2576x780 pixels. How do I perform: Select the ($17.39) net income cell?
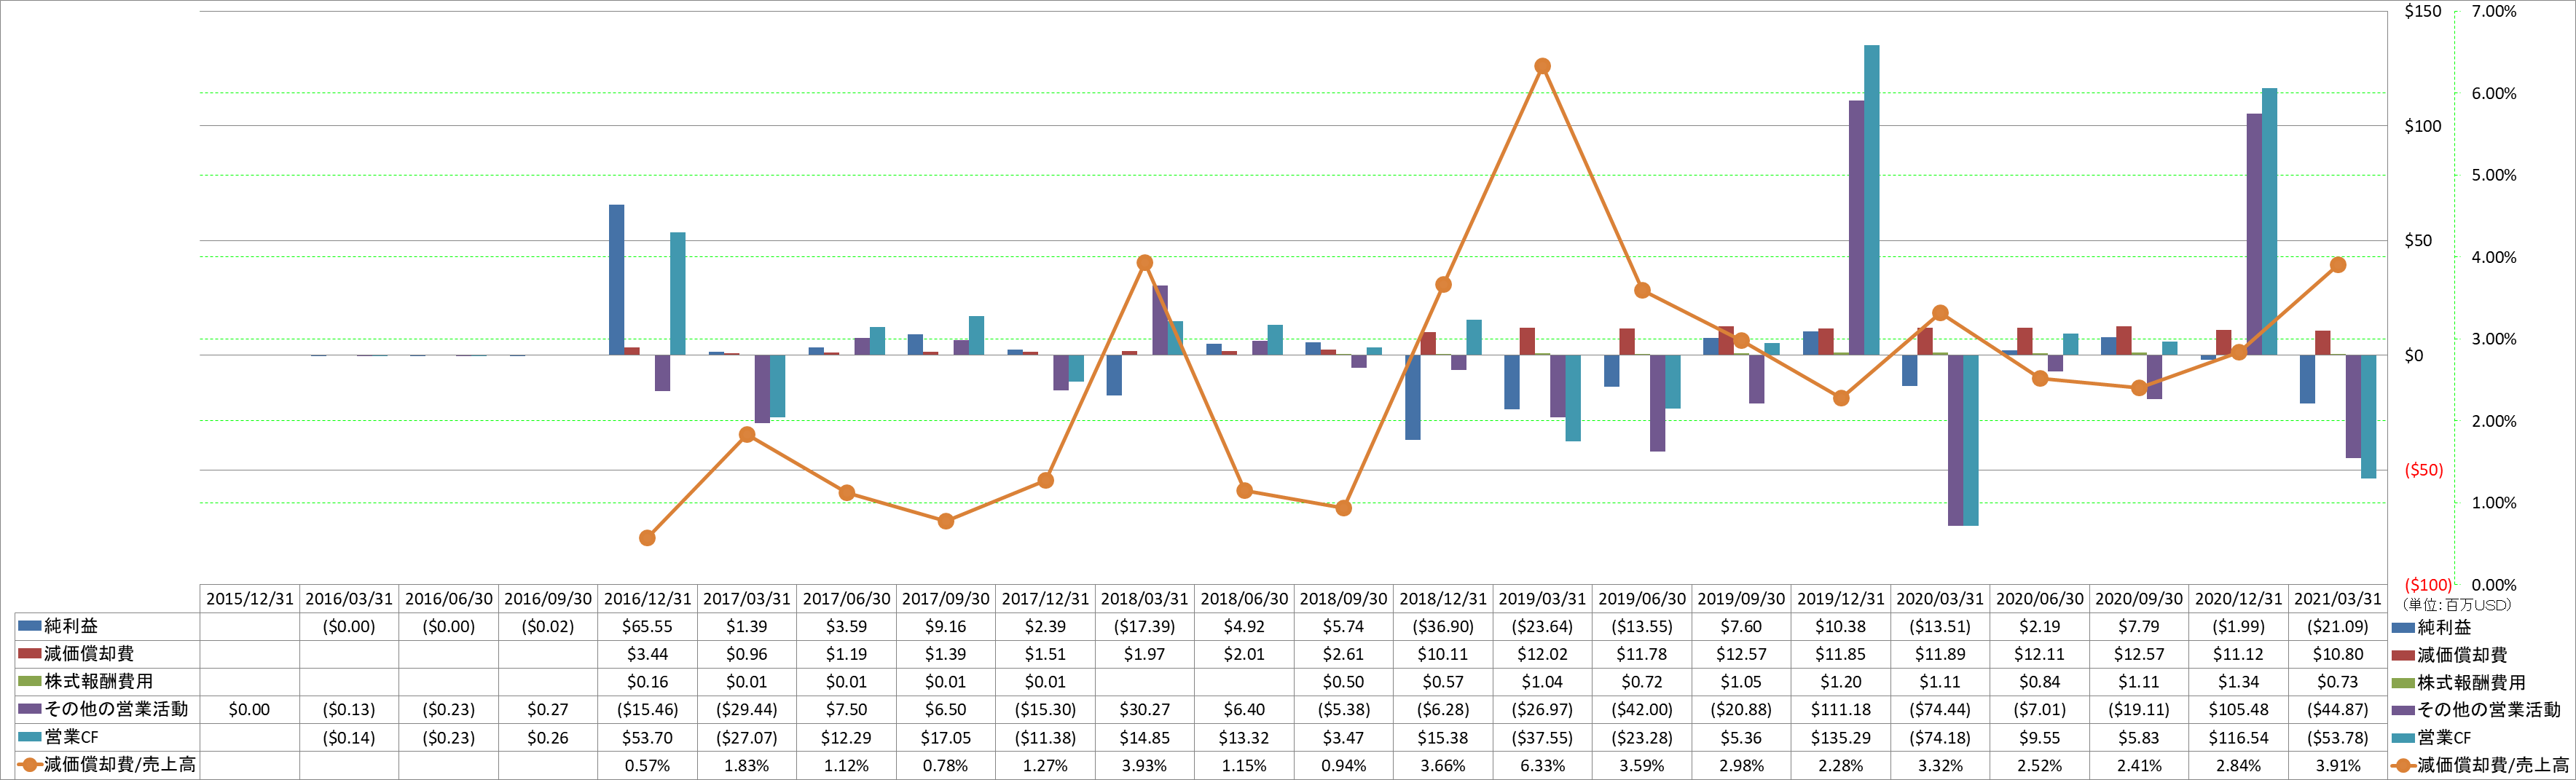(1145, 627)
